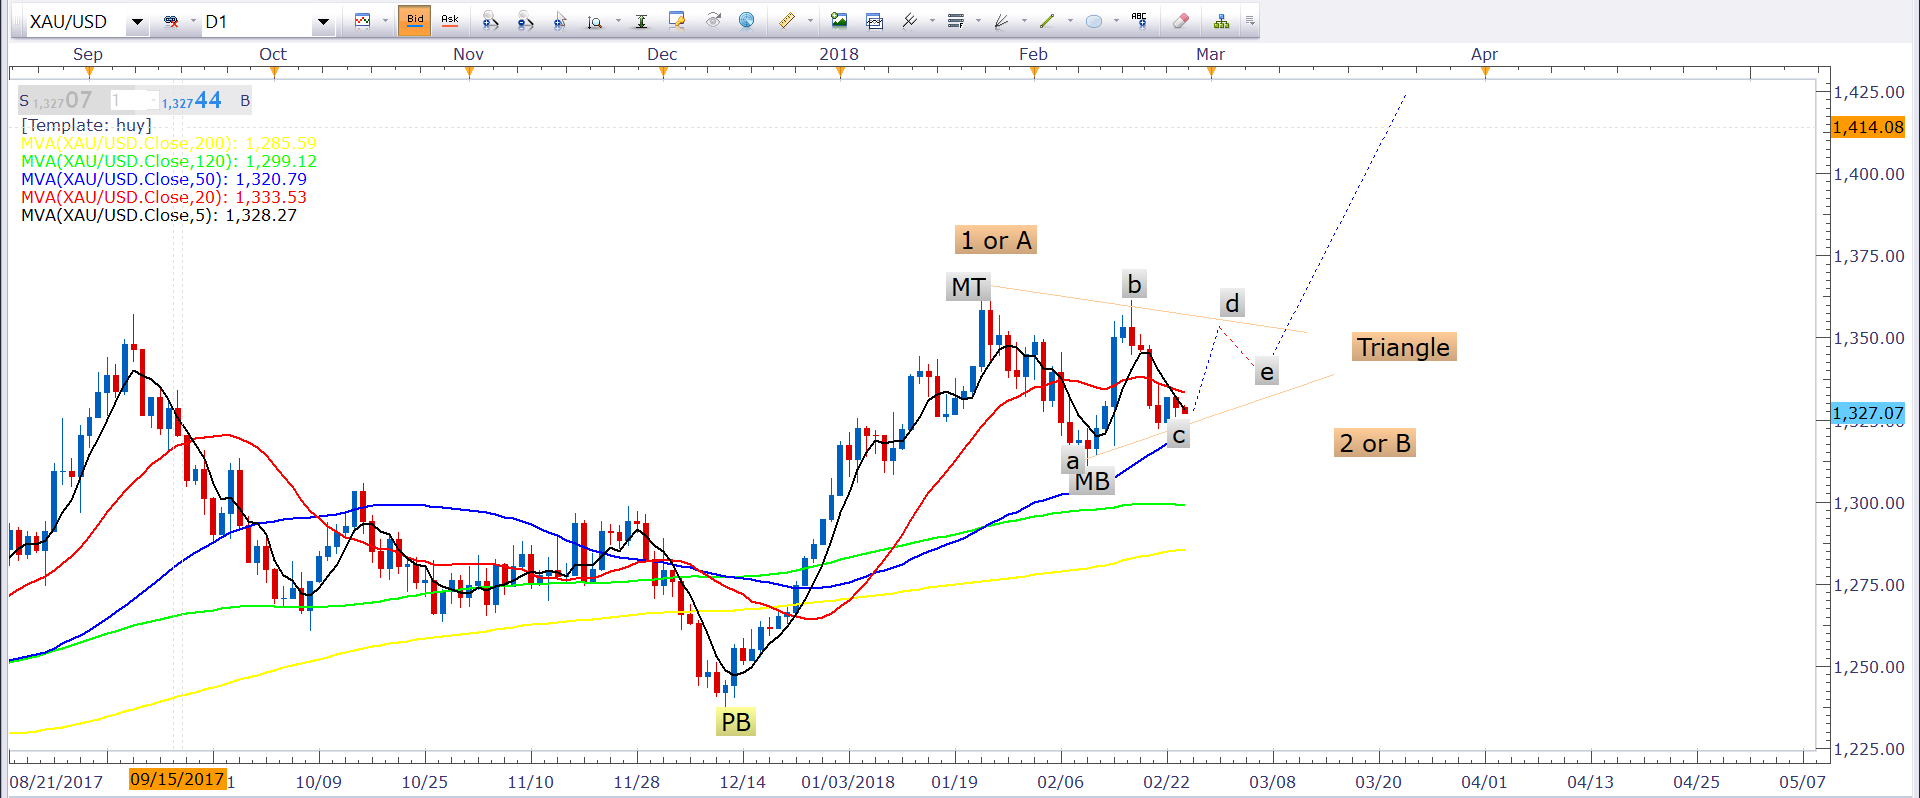The width and height of the screenshot is (1920, 798).
Task: Click the zoom in magnifier icon
Action: pyautogui.click(x=489, y=21)
